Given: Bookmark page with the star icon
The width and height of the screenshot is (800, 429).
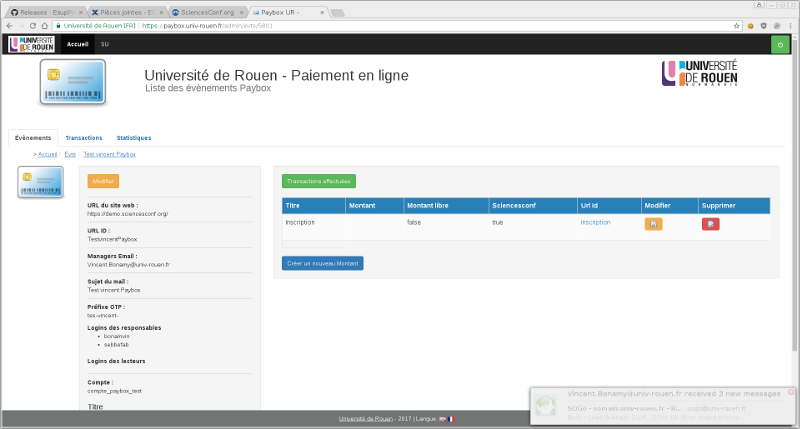Looking at the screenshot, I should point(748,24).
